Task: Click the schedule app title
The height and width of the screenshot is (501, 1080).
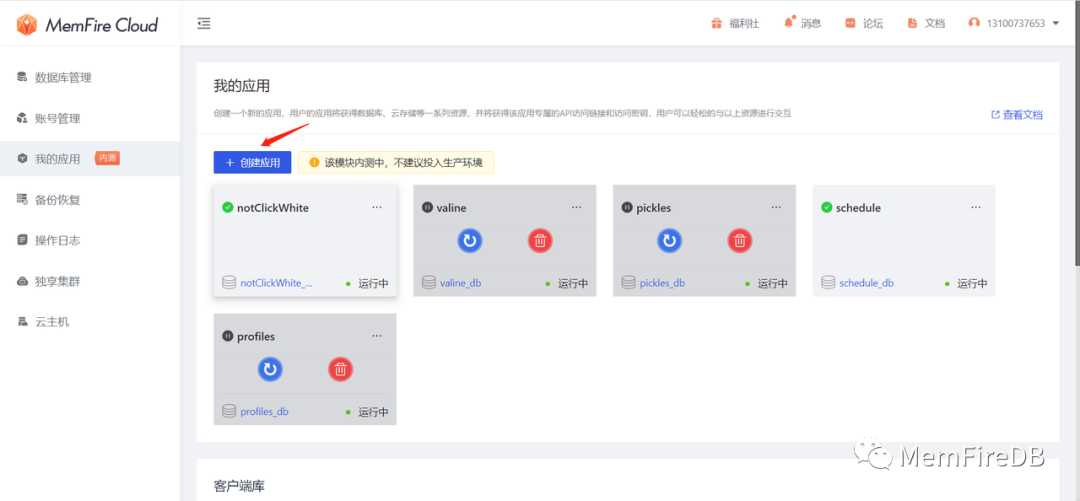Action: coord(858,207)
